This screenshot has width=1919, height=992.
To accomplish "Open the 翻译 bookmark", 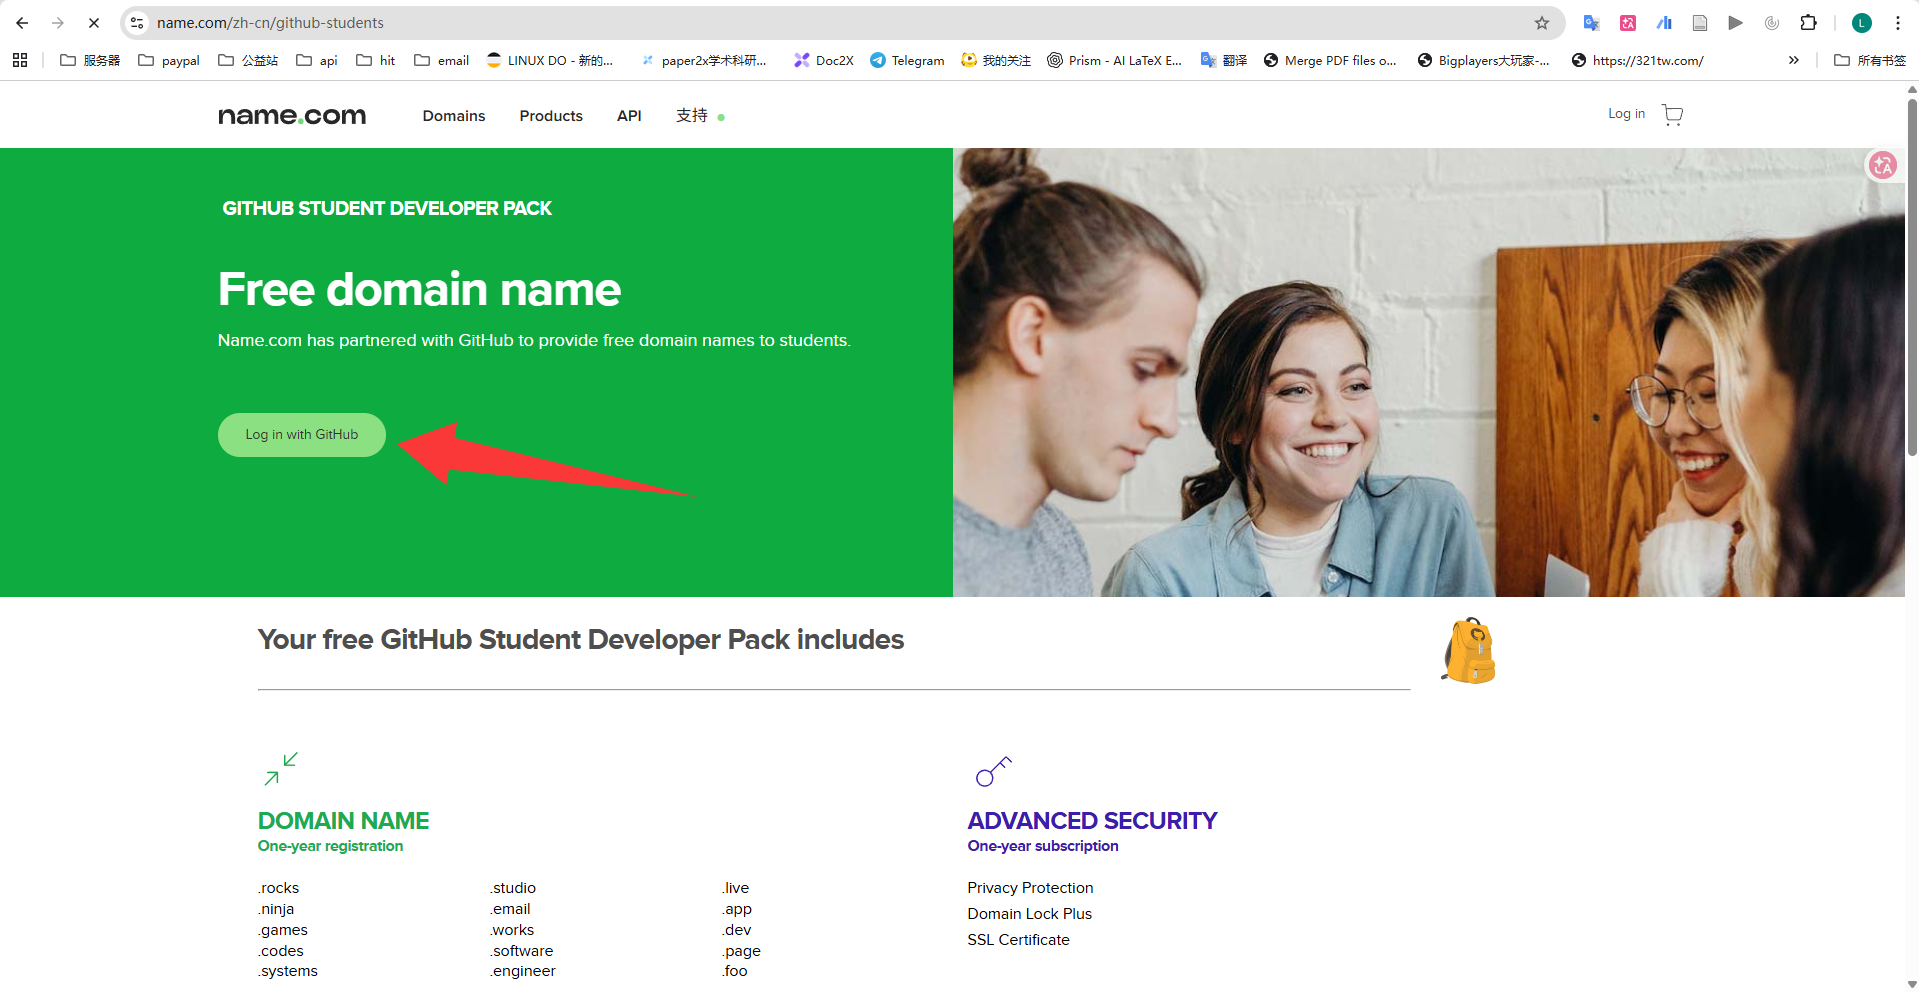I will click(1224, 60).
